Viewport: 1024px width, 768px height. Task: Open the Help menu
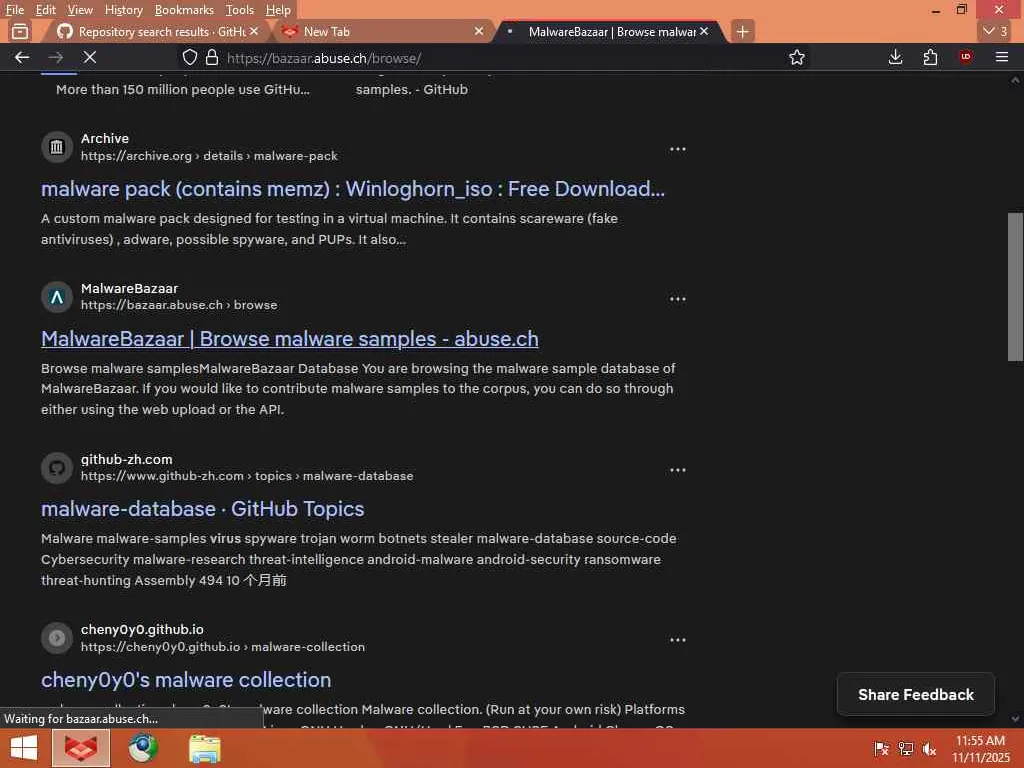point(278,10)
